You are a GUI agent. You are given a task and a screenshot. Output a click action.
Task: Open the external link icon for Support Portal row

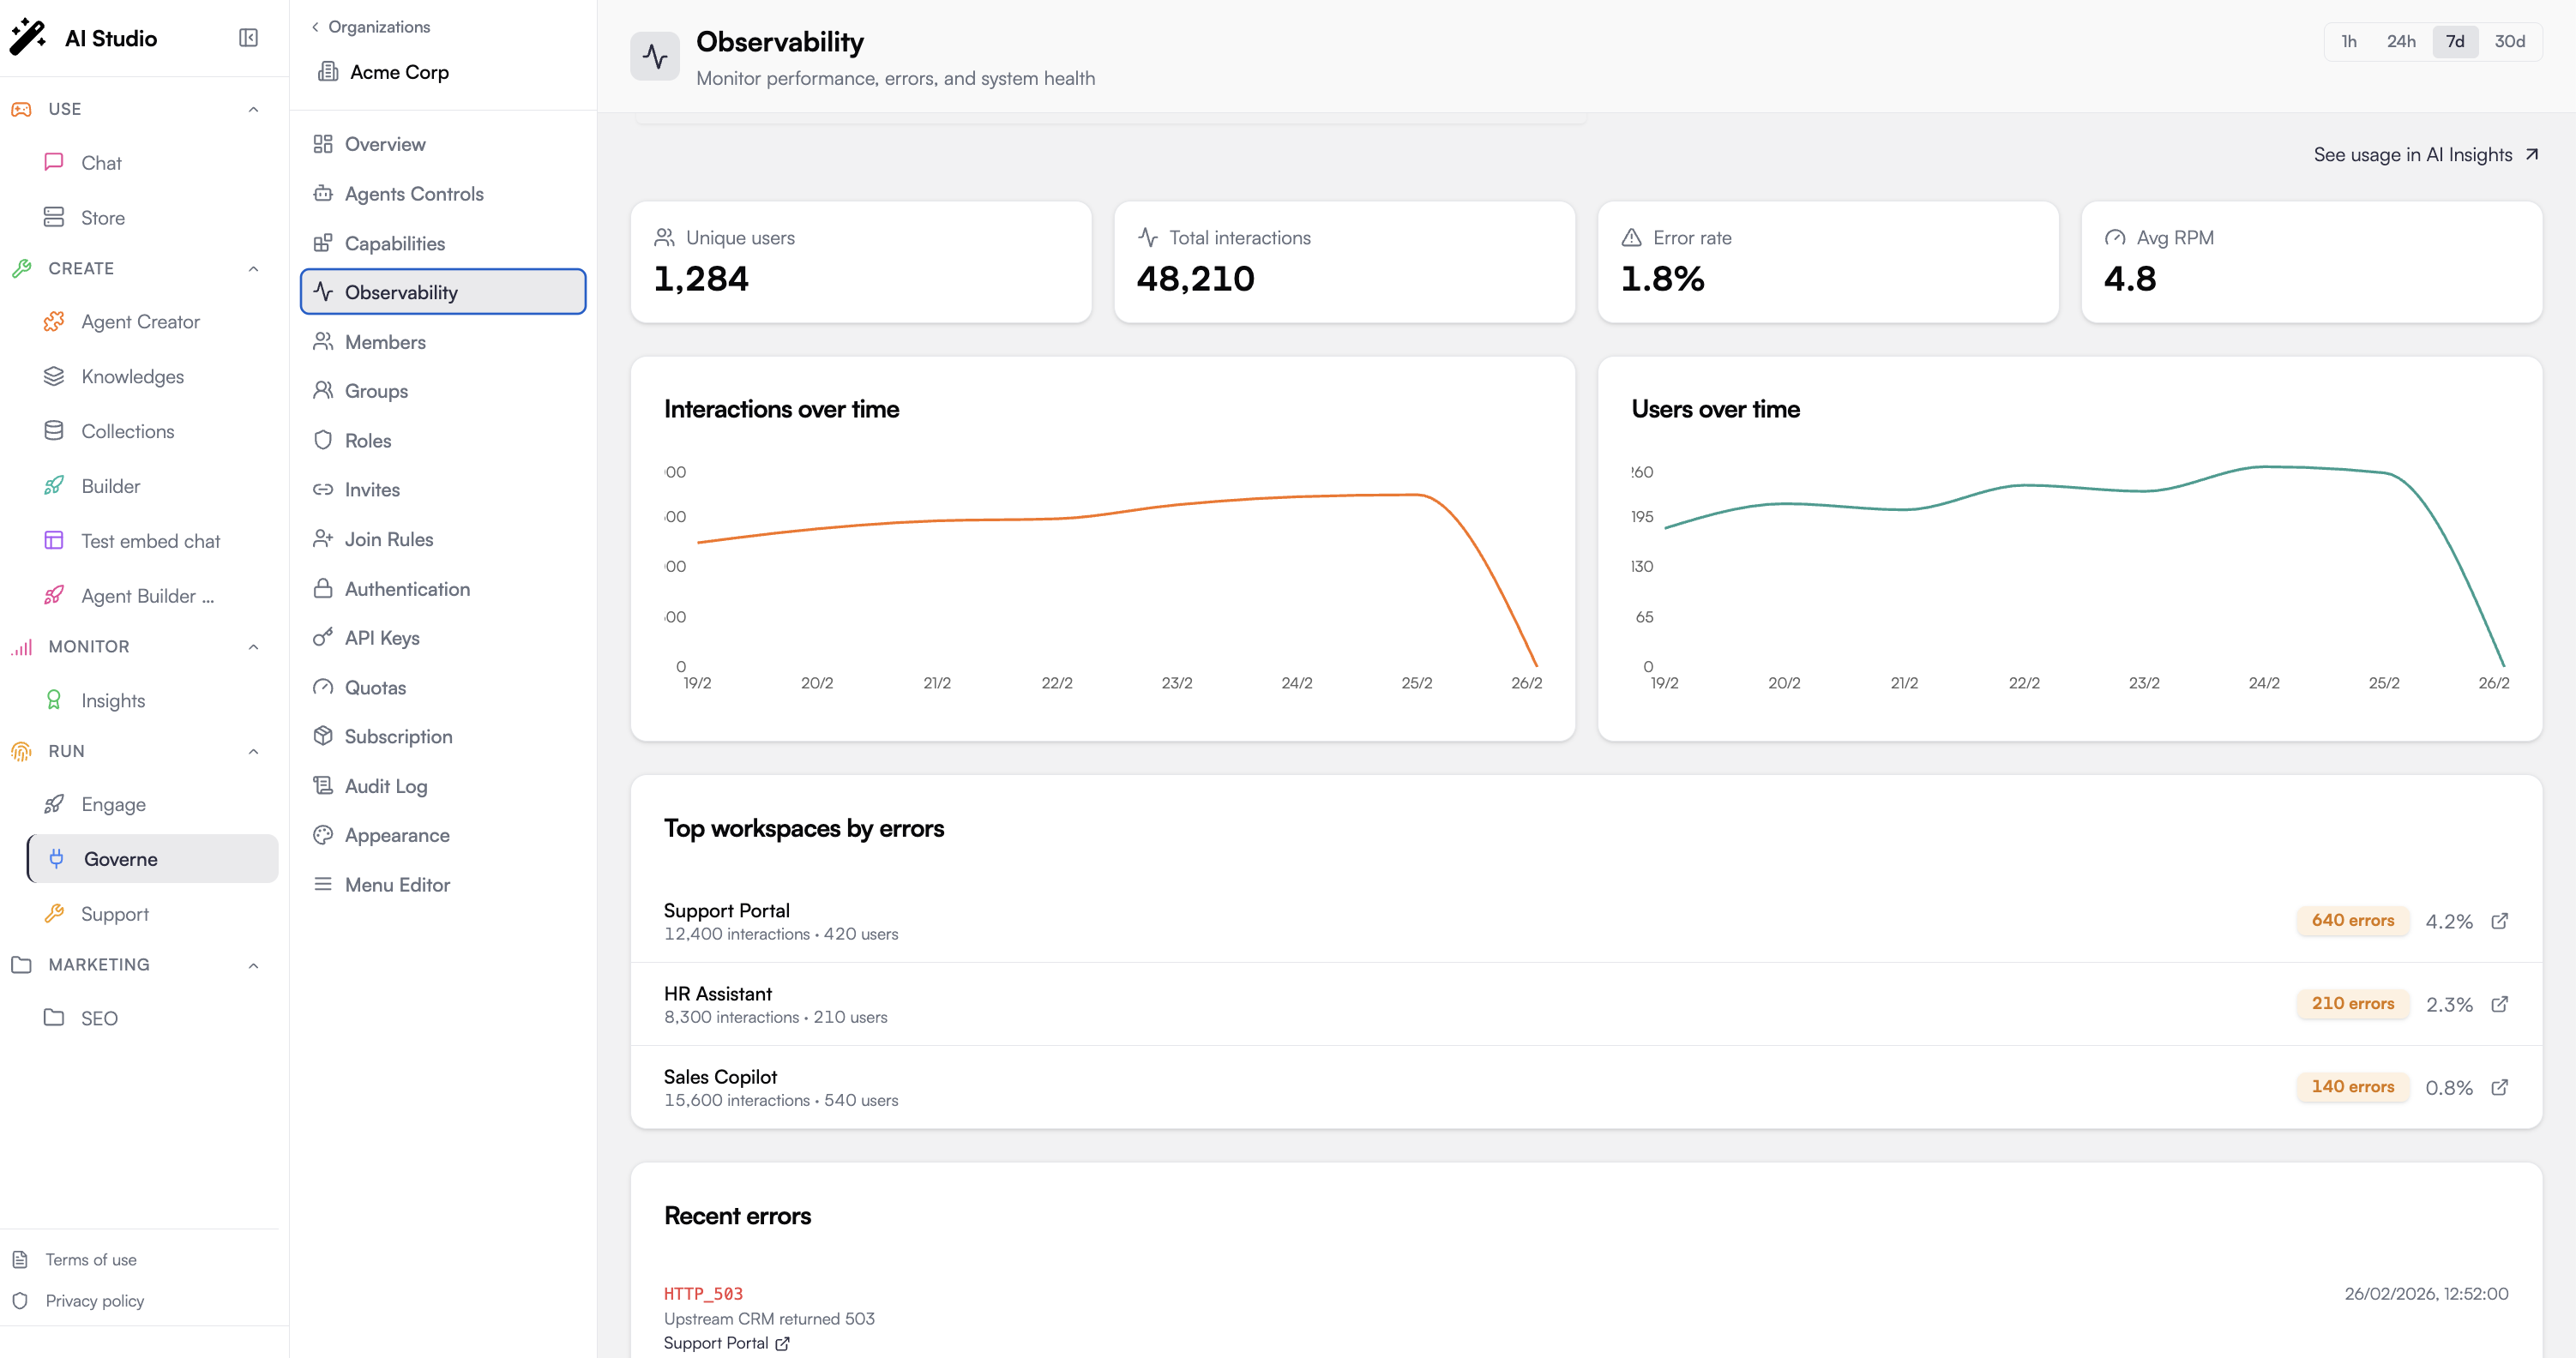2499,921
